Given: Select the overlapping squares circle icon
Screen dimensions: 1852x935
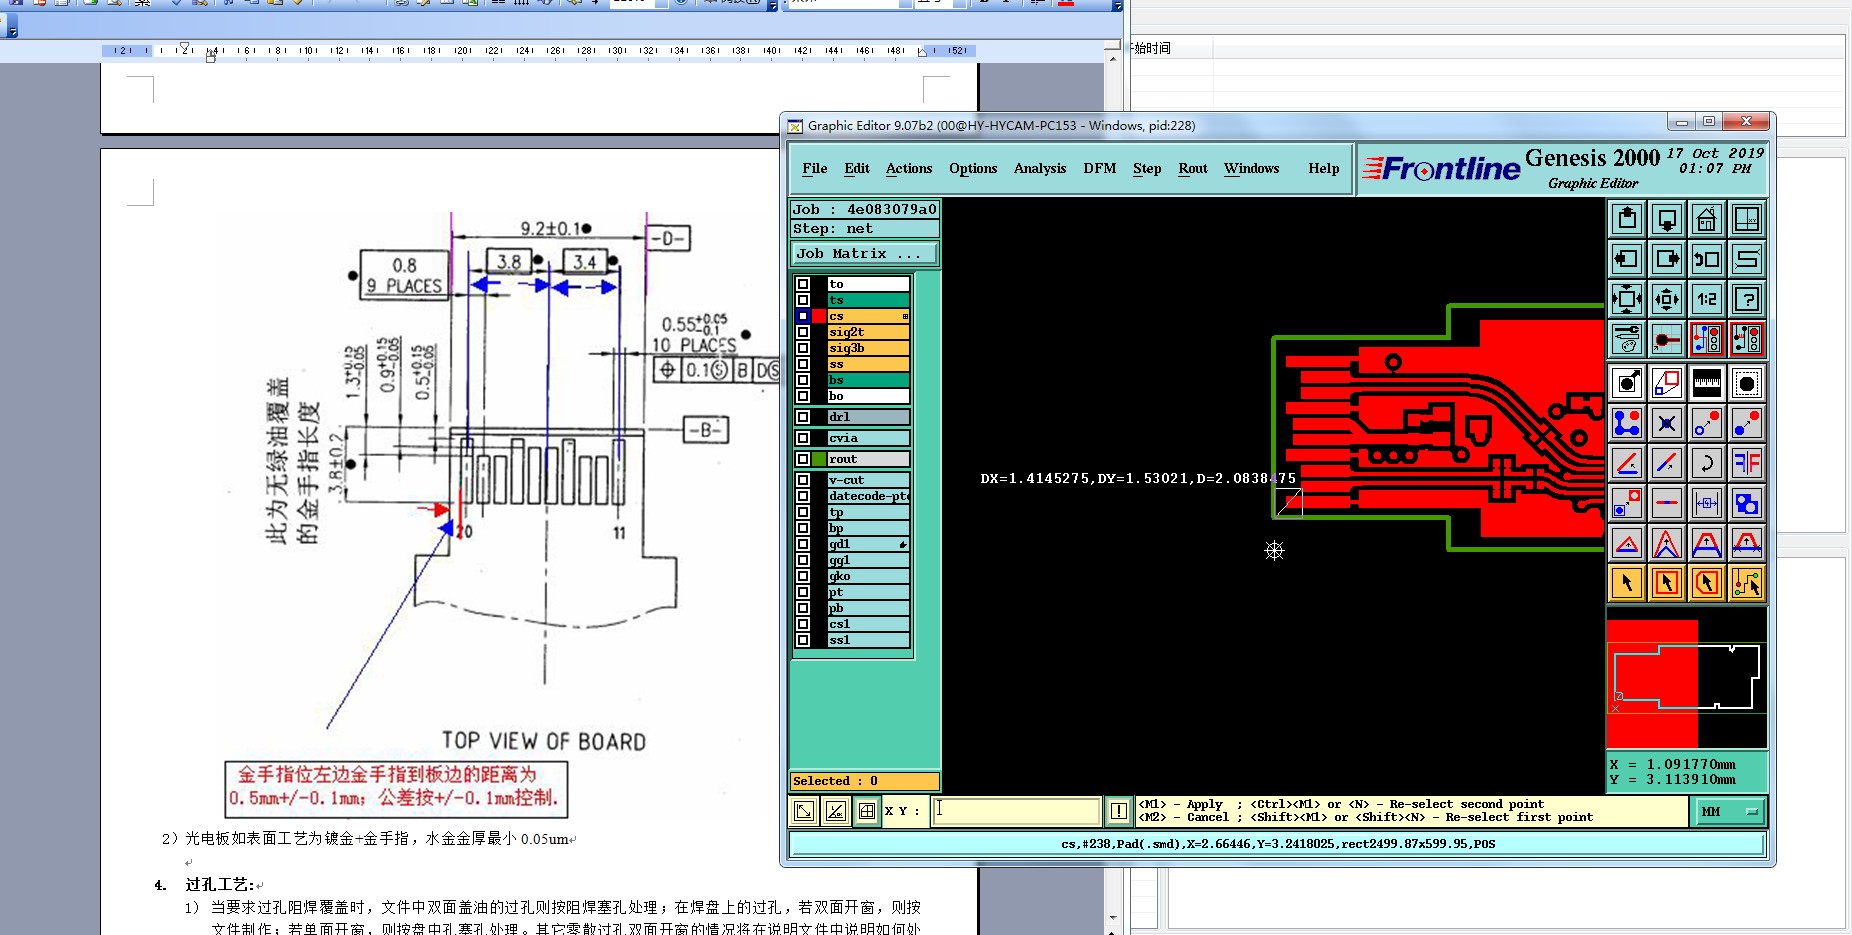Looking at the screenshot, I should tap(1747, 503).
